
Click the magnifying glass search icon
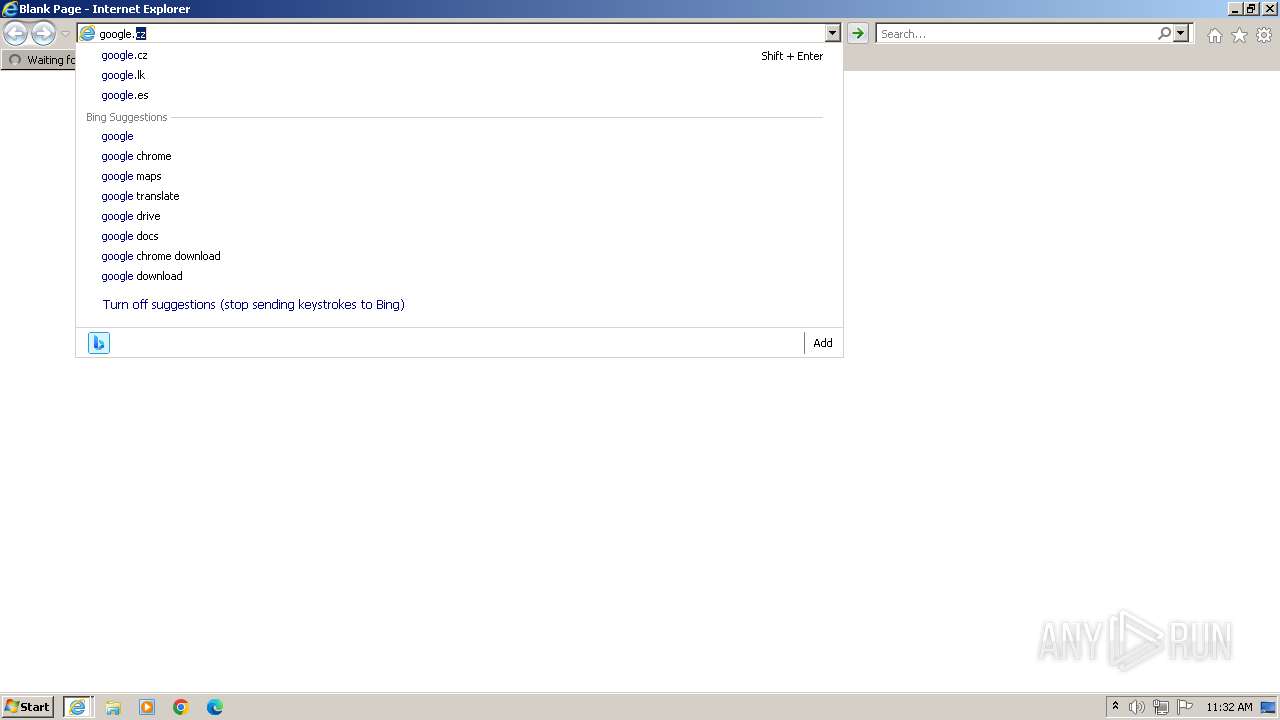[x=1164, y=34]
